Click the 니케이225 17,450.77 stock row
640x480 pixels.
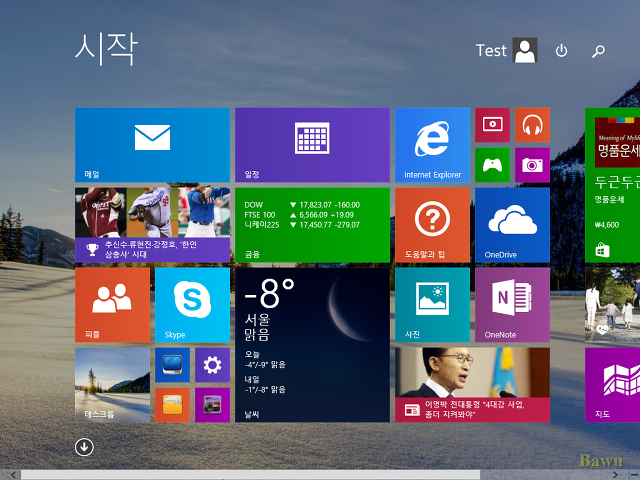coord(302,225)
